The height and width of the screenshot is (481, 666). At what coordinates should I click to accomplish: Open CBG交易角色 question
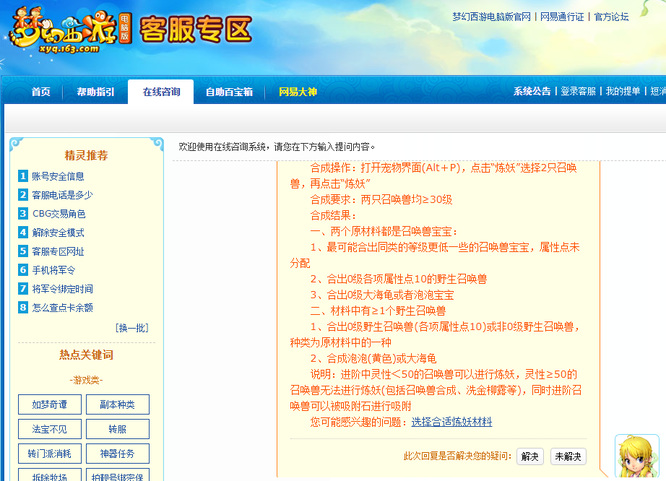pyautogui.click(x=59, y=214)
